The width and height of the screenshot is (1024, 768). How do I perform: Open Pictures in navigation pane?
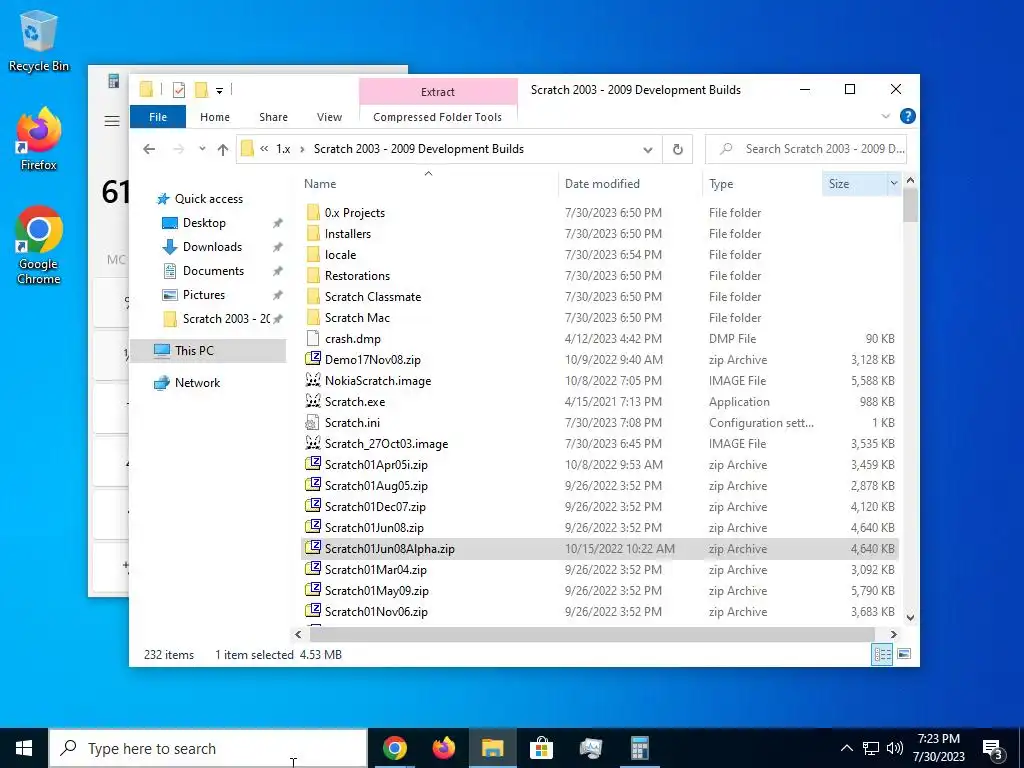click(x=204, y=295)
